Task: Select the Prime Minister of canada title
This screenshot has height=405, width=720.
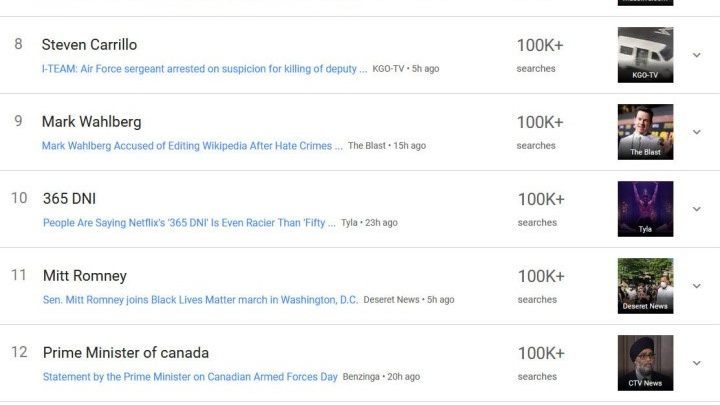Action: click(126, 353)
